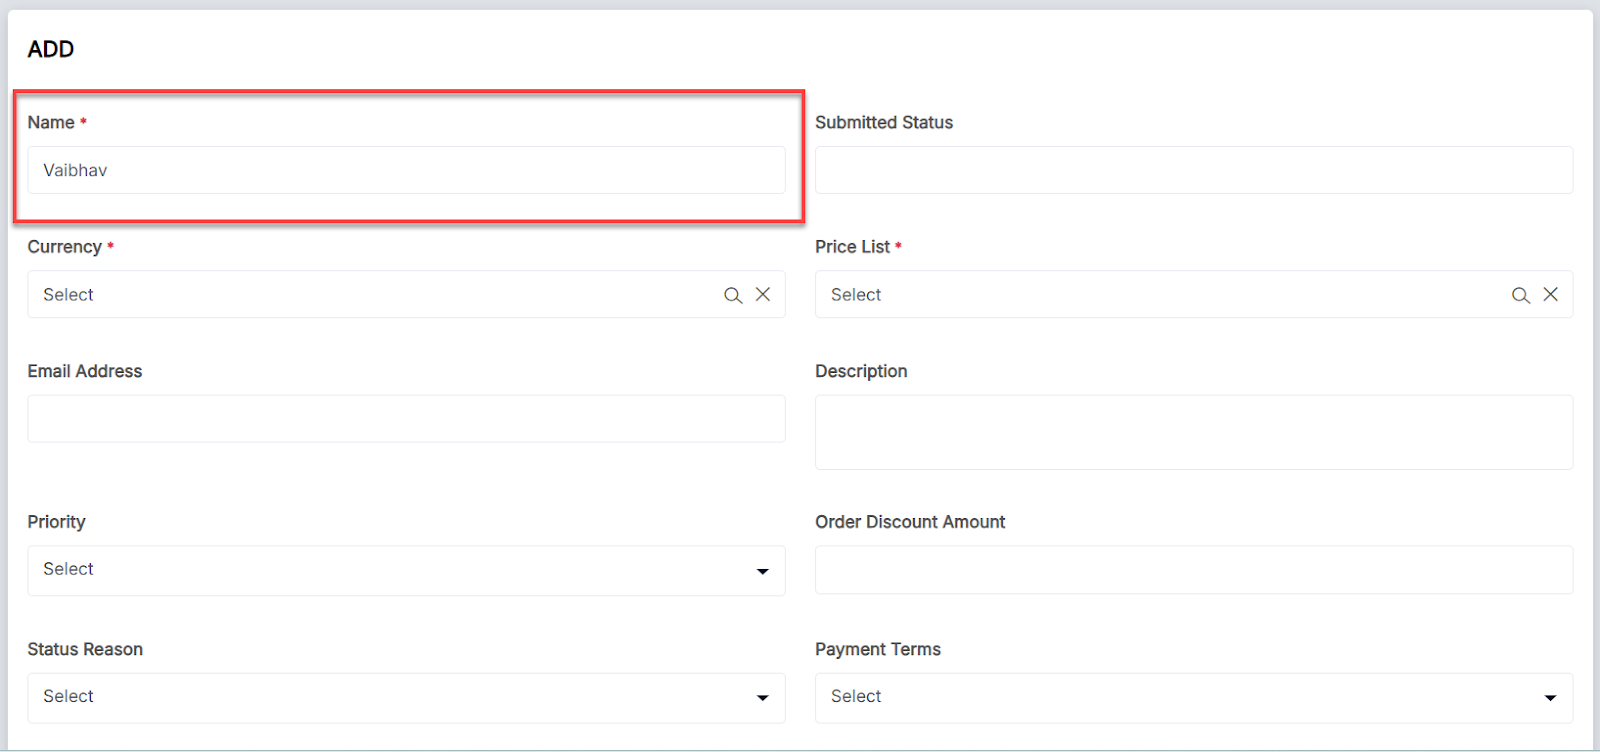Click inside the Description text area

click(1193, 432)
